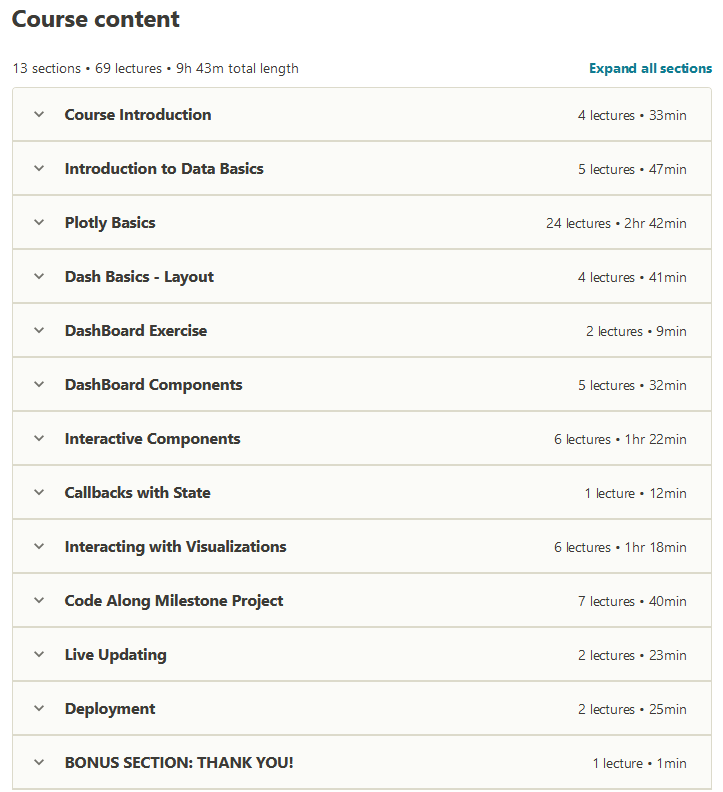This screenshot has width=723, height=792.
Task: Click chevron beside Introduction to Data Basics
Action: pos(39,168)
